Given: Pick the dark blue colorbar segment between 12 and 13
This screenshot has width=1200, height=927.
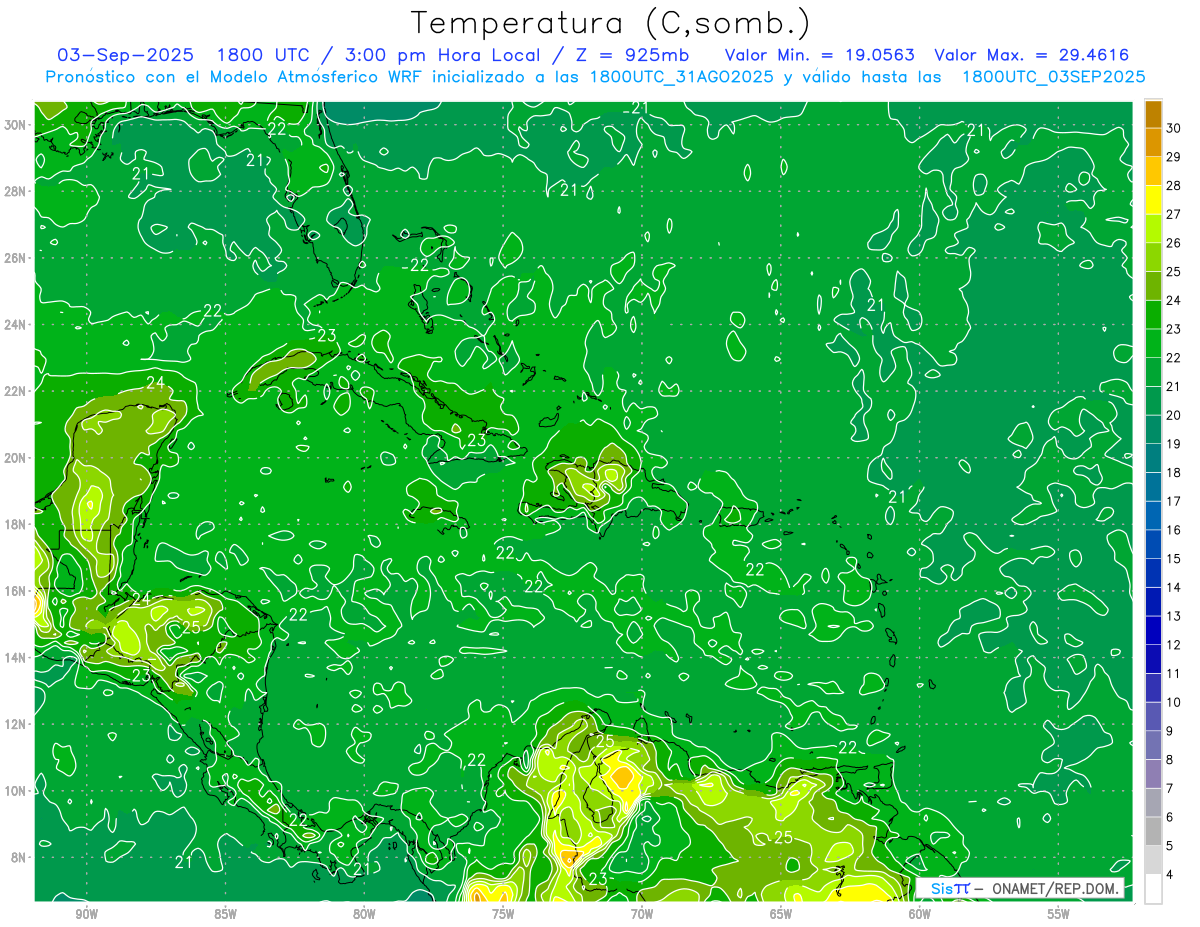Looking at the screenshot, I should [x=1153, y=631].
